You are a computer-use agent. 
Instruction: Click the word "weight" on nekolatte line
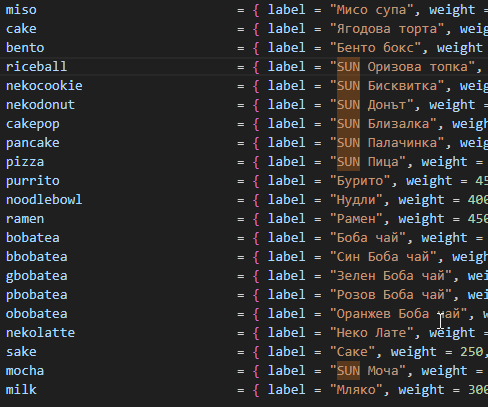coord(452,333)
